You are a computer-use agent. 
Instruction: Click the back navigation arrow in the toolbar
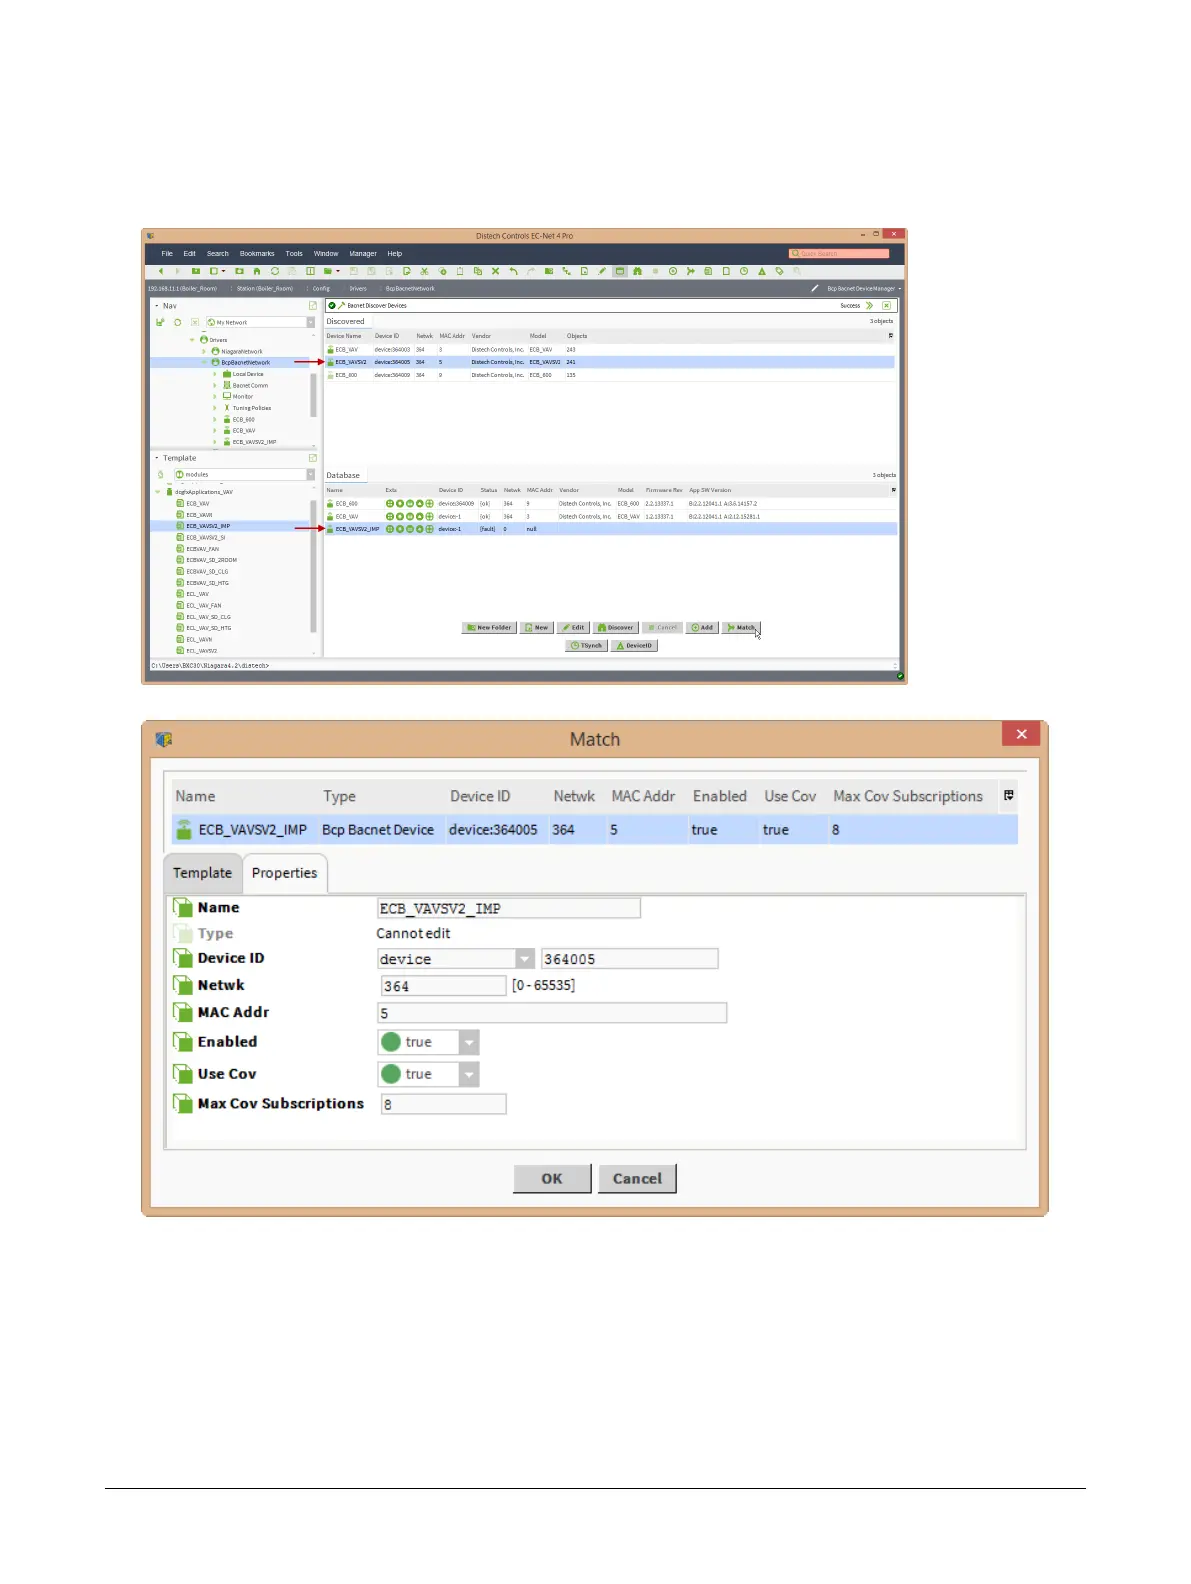click(x=161, y=271)
